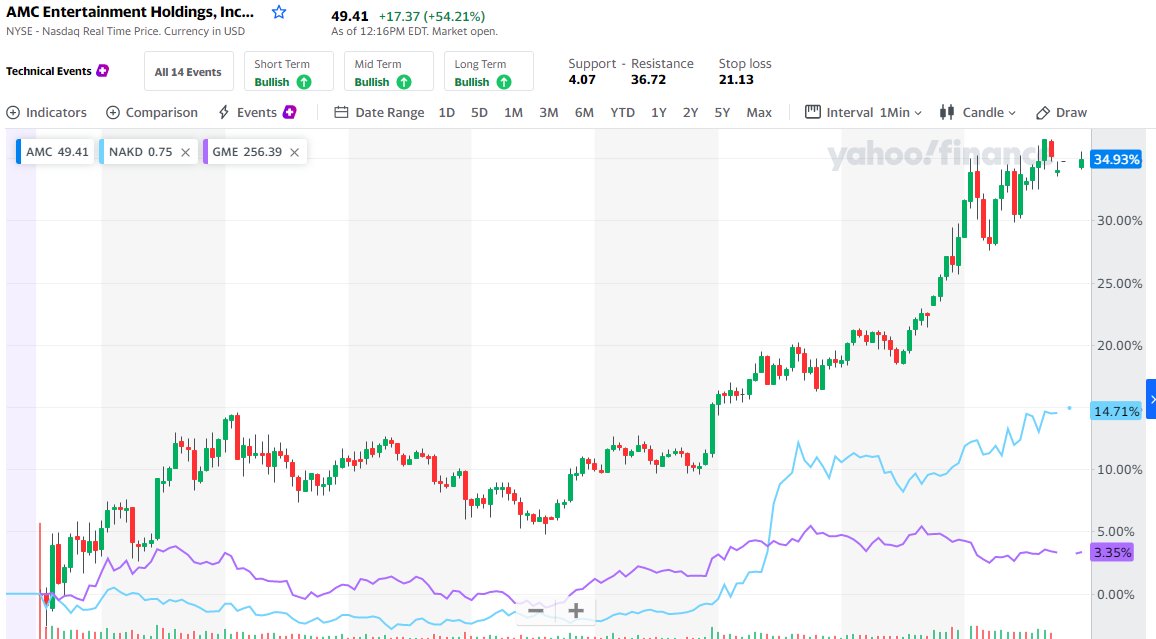The width and height of the screenshot is (1156, 639).
Task: Select the 6M time range
Action: pyautogui.click(x=585, y=113)
